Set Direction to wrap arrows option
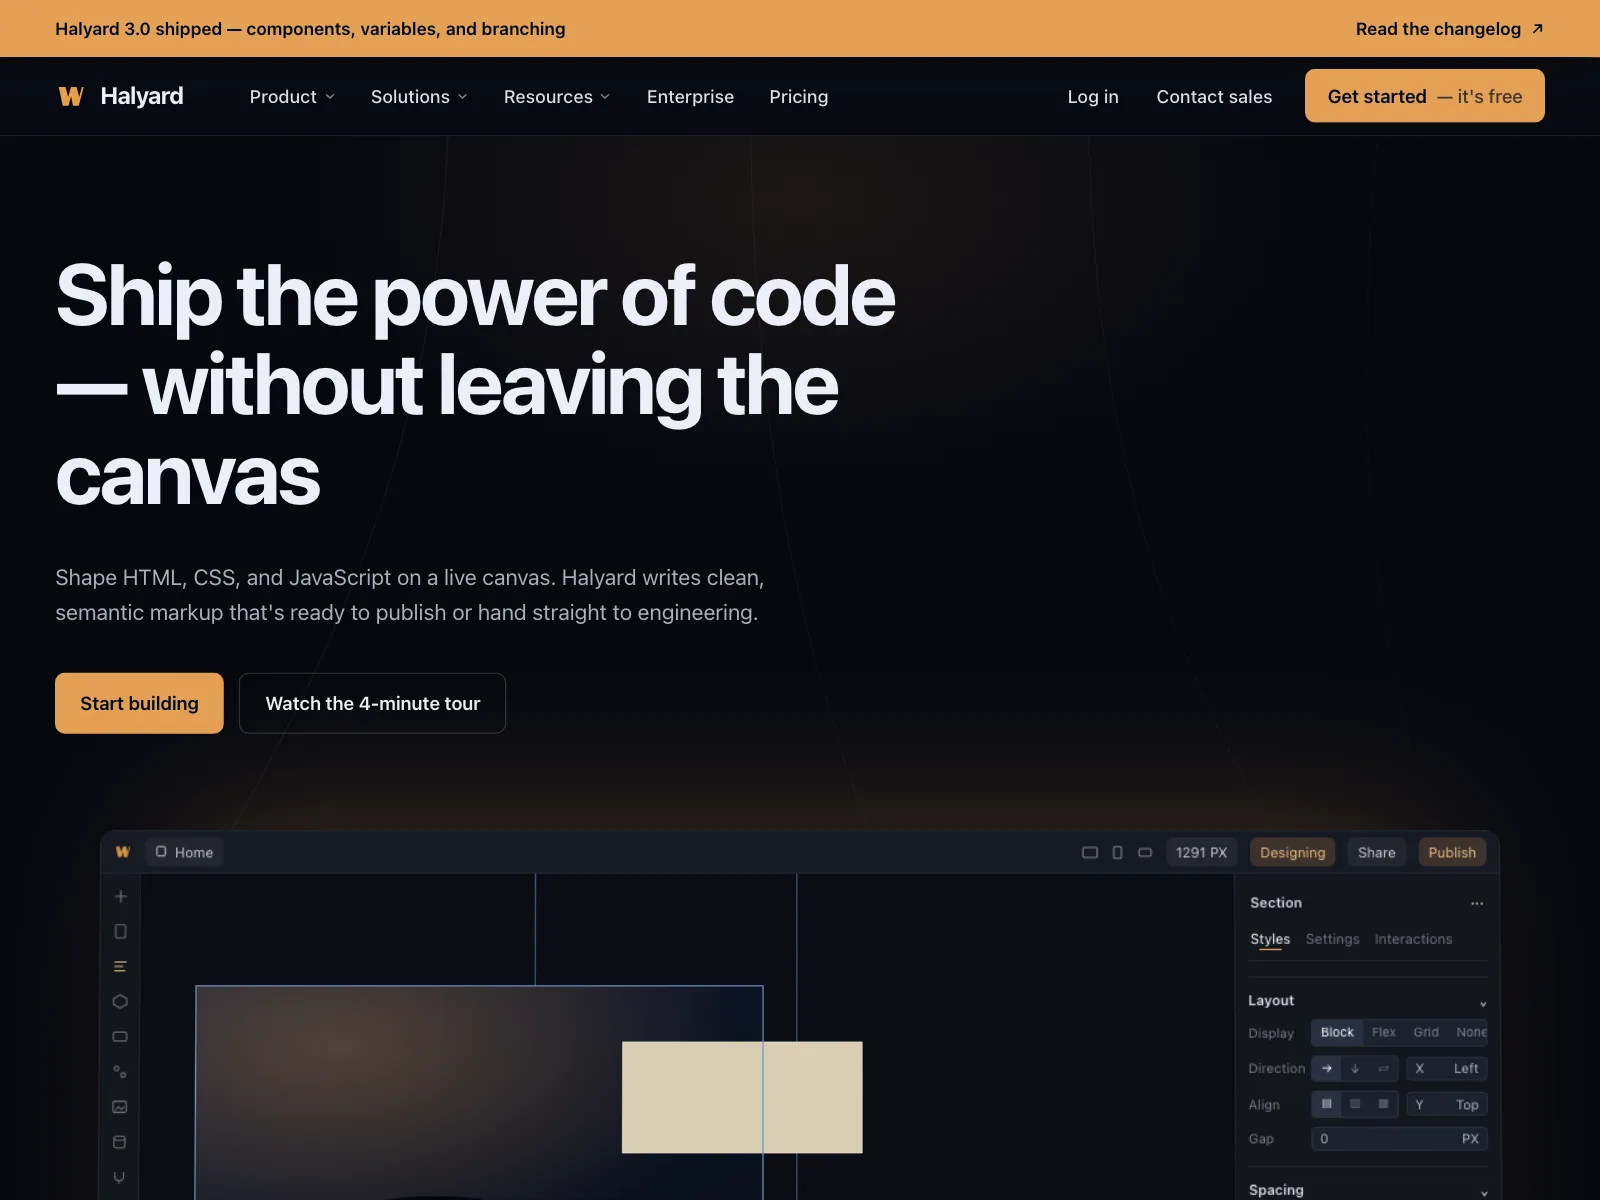 pyautogui.click(x=1383, y=1068)
